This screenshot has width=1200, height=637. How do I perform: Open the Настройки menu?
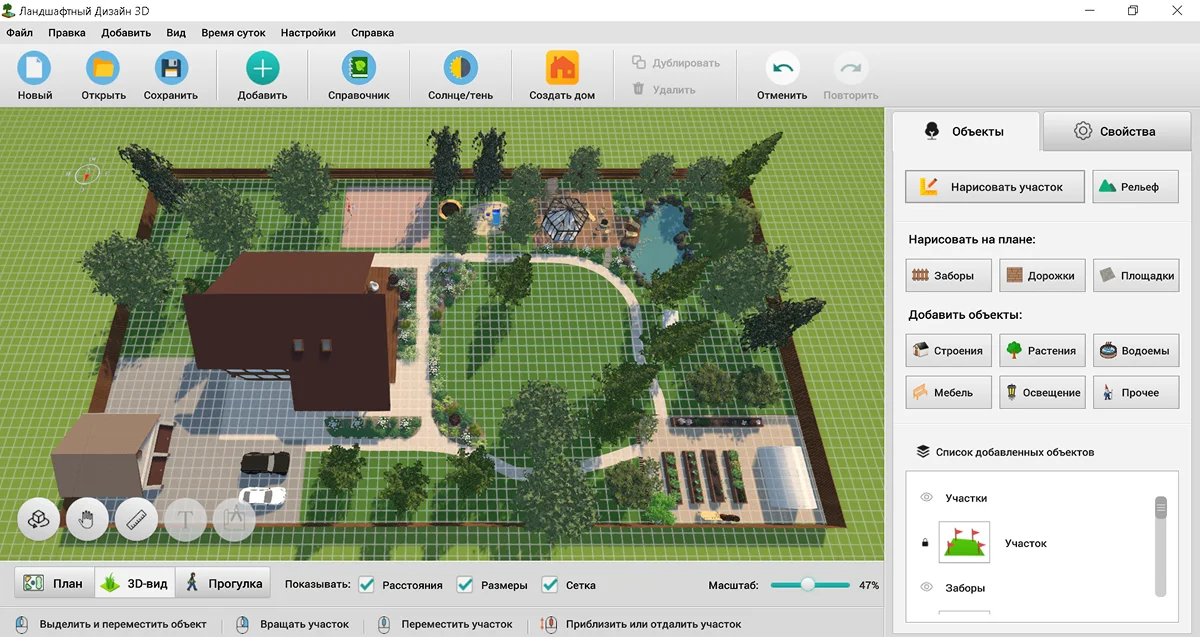[308, 32]
